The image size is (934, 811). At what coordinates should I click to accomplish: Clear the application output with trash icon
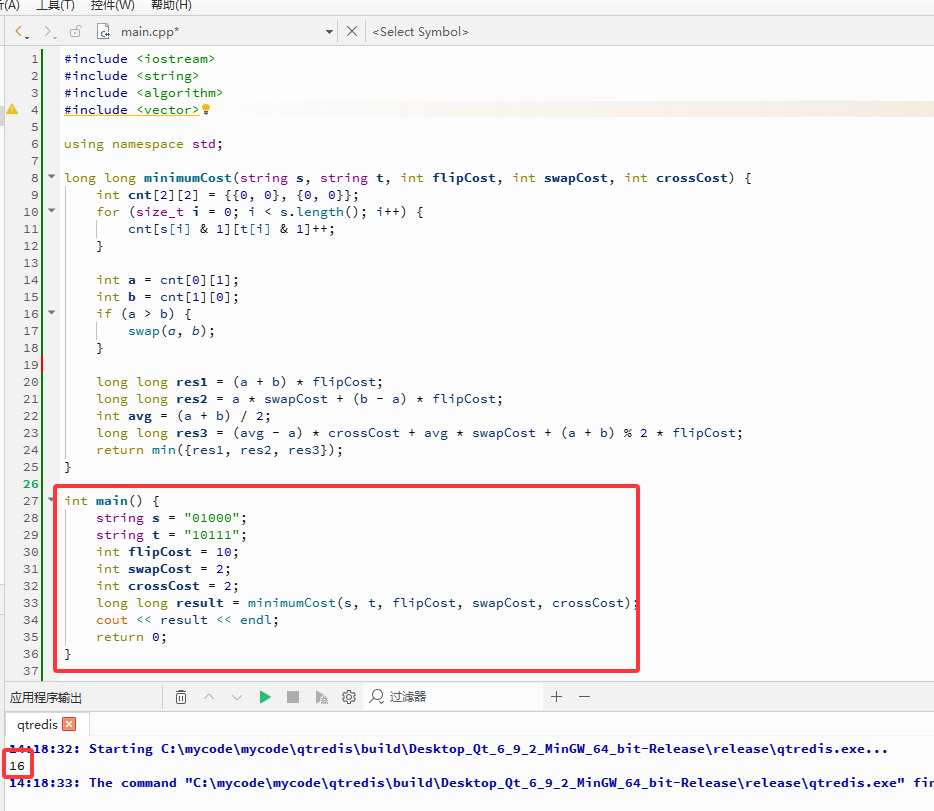tap(181, 697)
